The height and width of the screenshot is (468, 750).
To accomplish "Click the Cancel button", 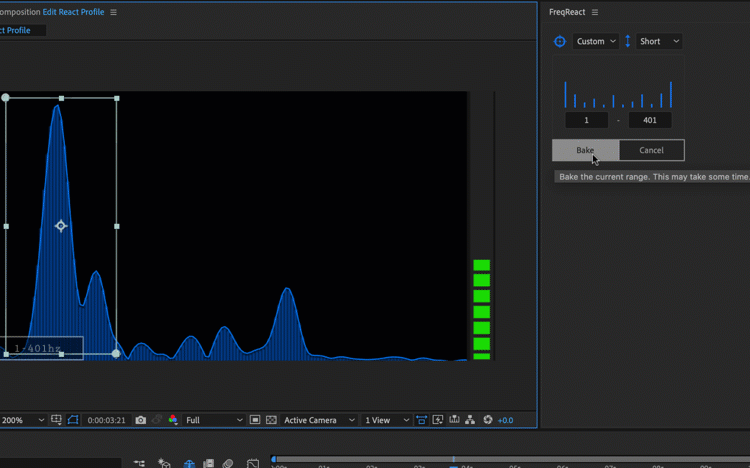I will pos(651,150).
